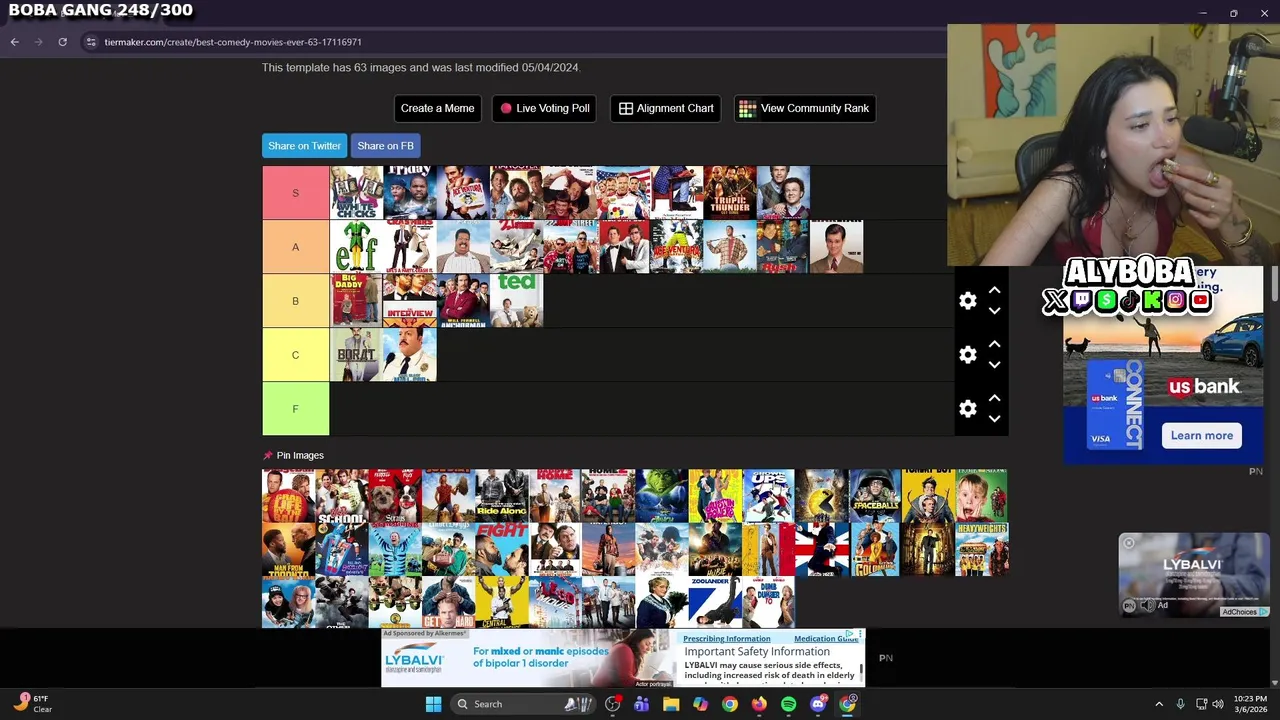Click the site info icon in address bar
Screen dimensions: 1280x720
(x=91, y=42)
